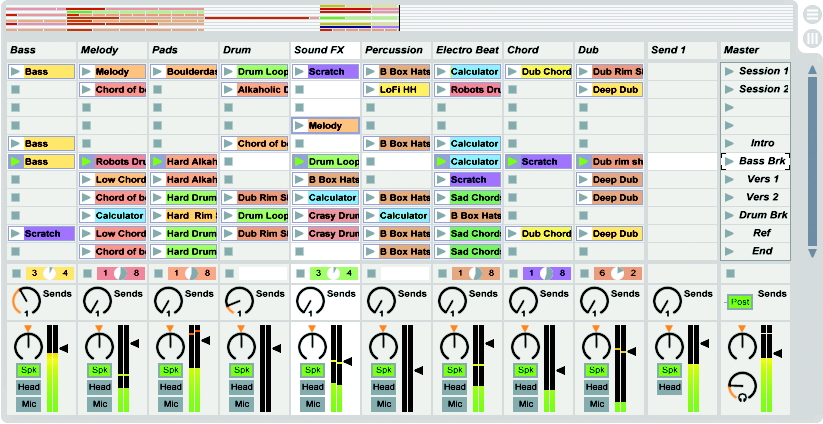The image size is (823, 424).
Task: Toggle Mic input on Sound FX track
Action: pyautogui.click(x=313, y=404)
